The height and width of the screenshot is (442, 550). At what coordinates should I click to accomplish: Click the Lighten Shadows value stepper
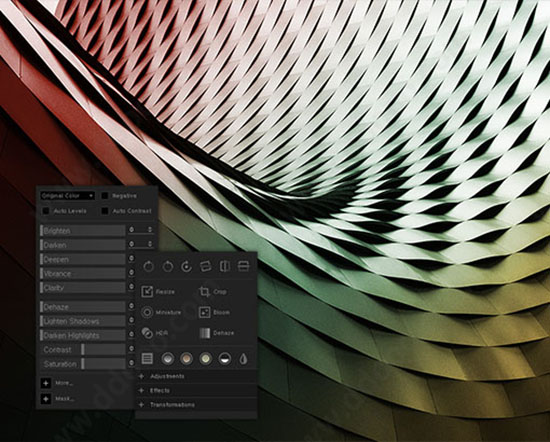coord(132,320)
